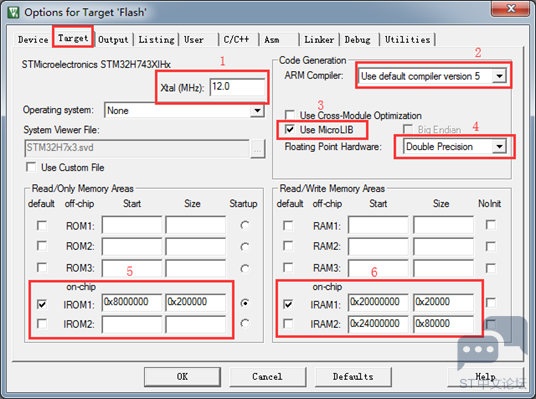Check the IRAM2 default checkbox
Viewport: 536px width, 399px height.
(288, 323)
